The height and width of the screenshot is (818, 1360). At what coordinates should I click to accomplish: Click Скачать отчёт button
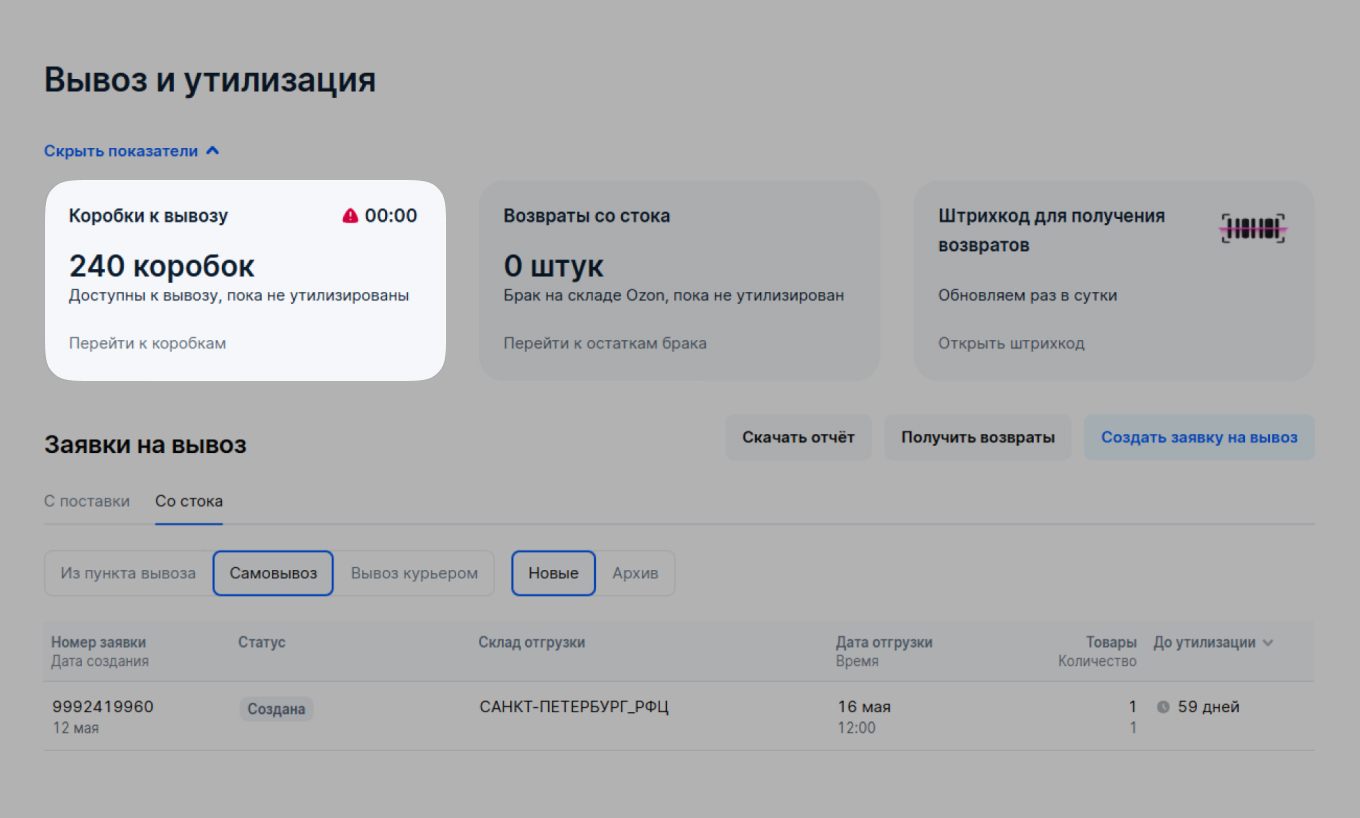tap(798, 437)
